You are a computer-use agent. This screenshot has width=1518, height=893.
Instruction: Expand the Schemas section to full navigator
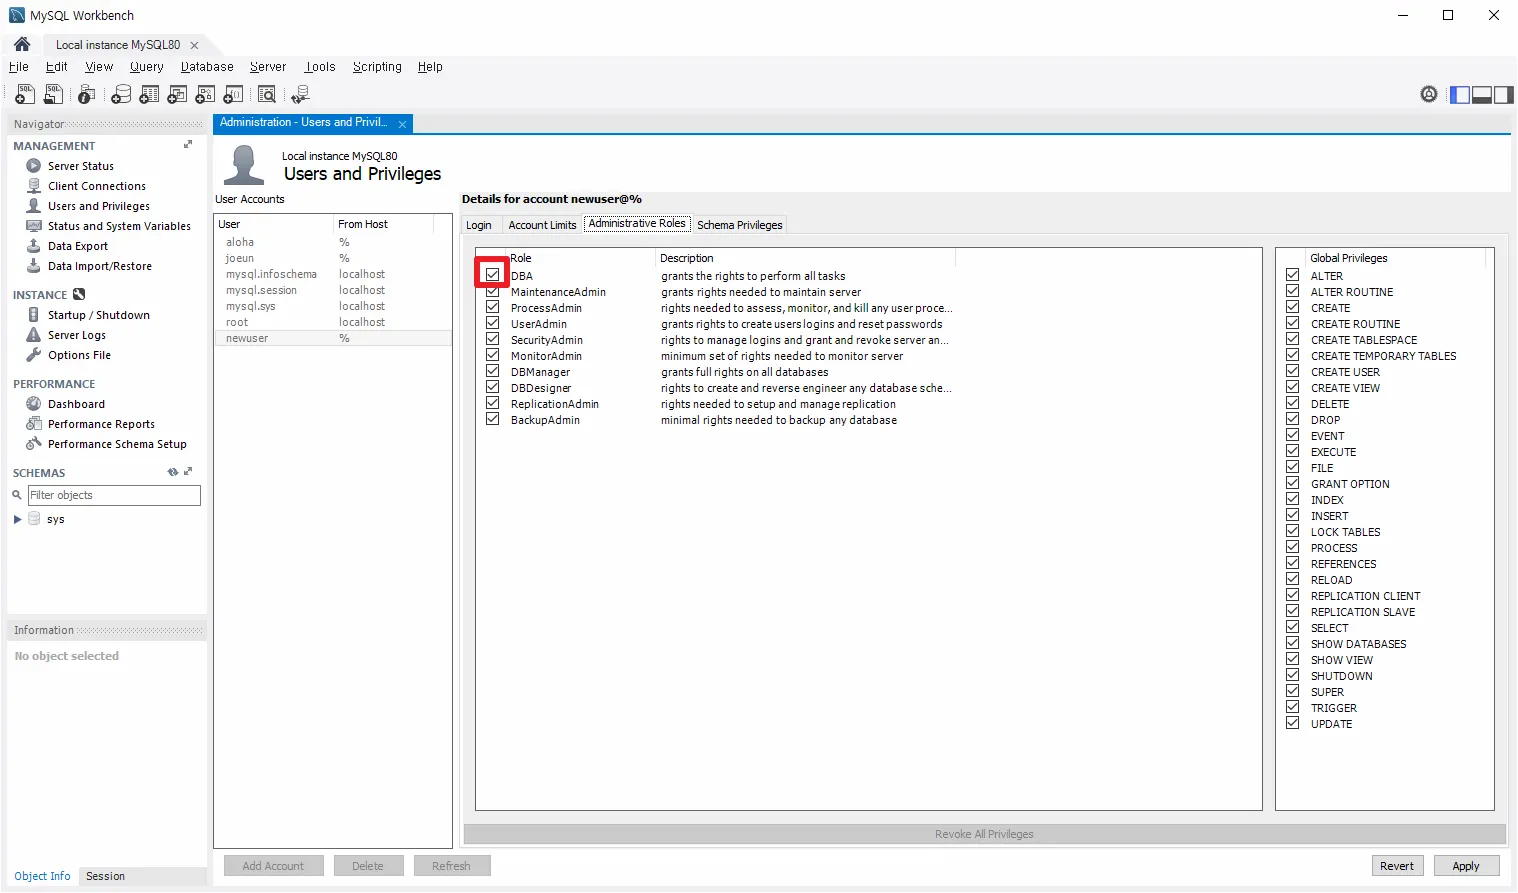coord(188,472)
